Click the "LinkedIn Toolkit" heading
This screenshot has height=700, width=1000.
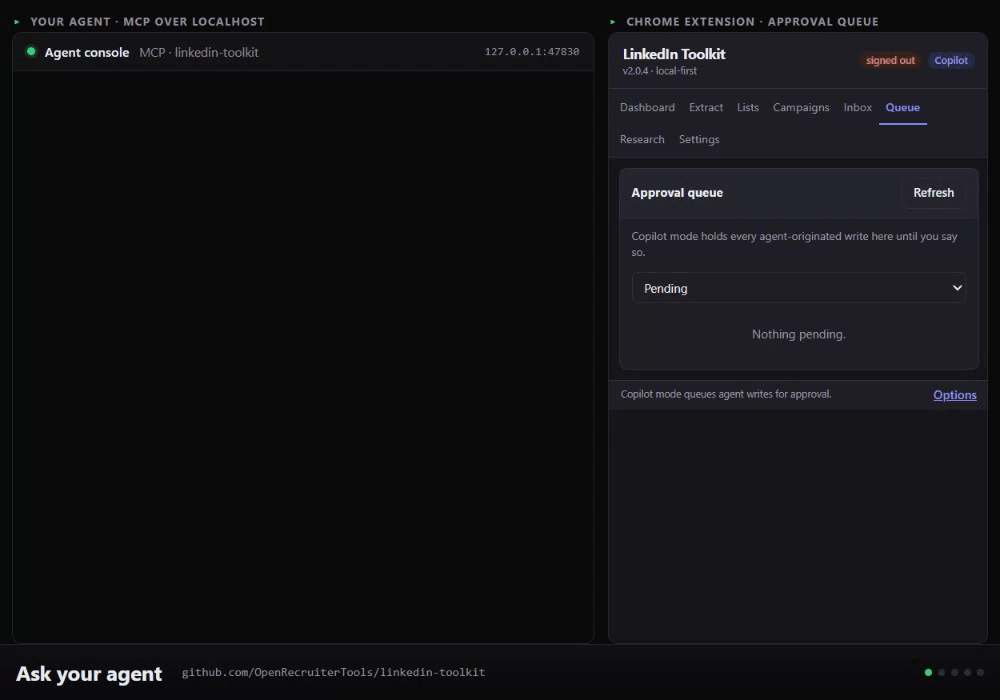coord(674,54)
